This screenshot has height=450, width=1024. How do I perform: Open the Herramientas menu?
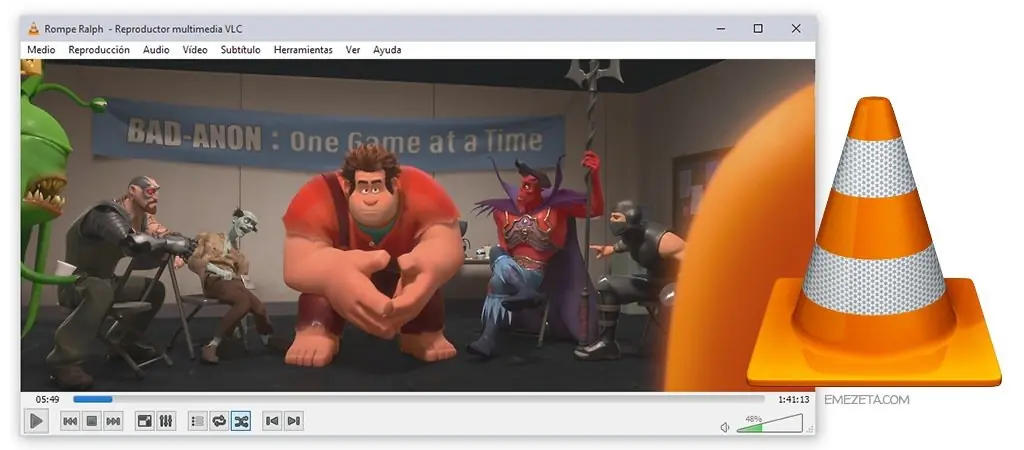303,50
